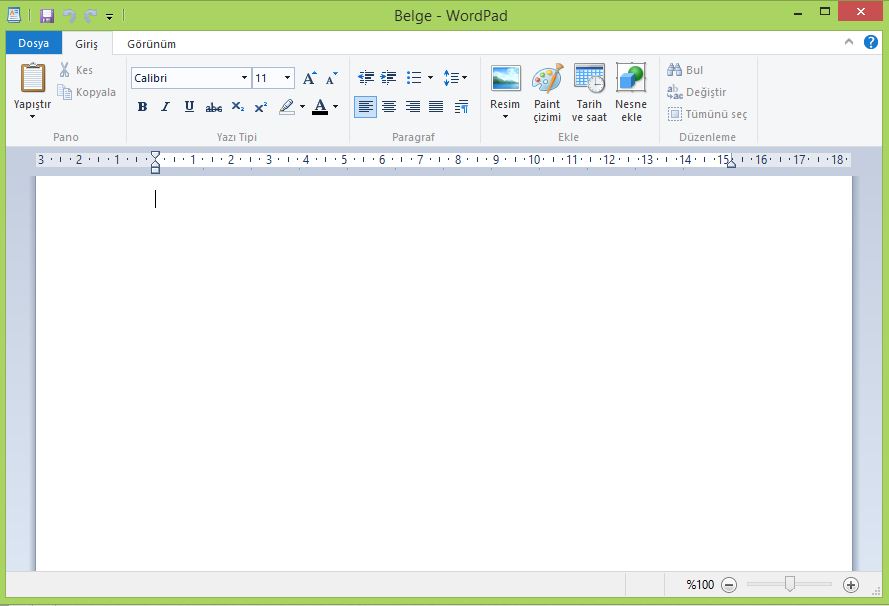
Task: Click the zoom out minus button
Action: coord(729,584)
